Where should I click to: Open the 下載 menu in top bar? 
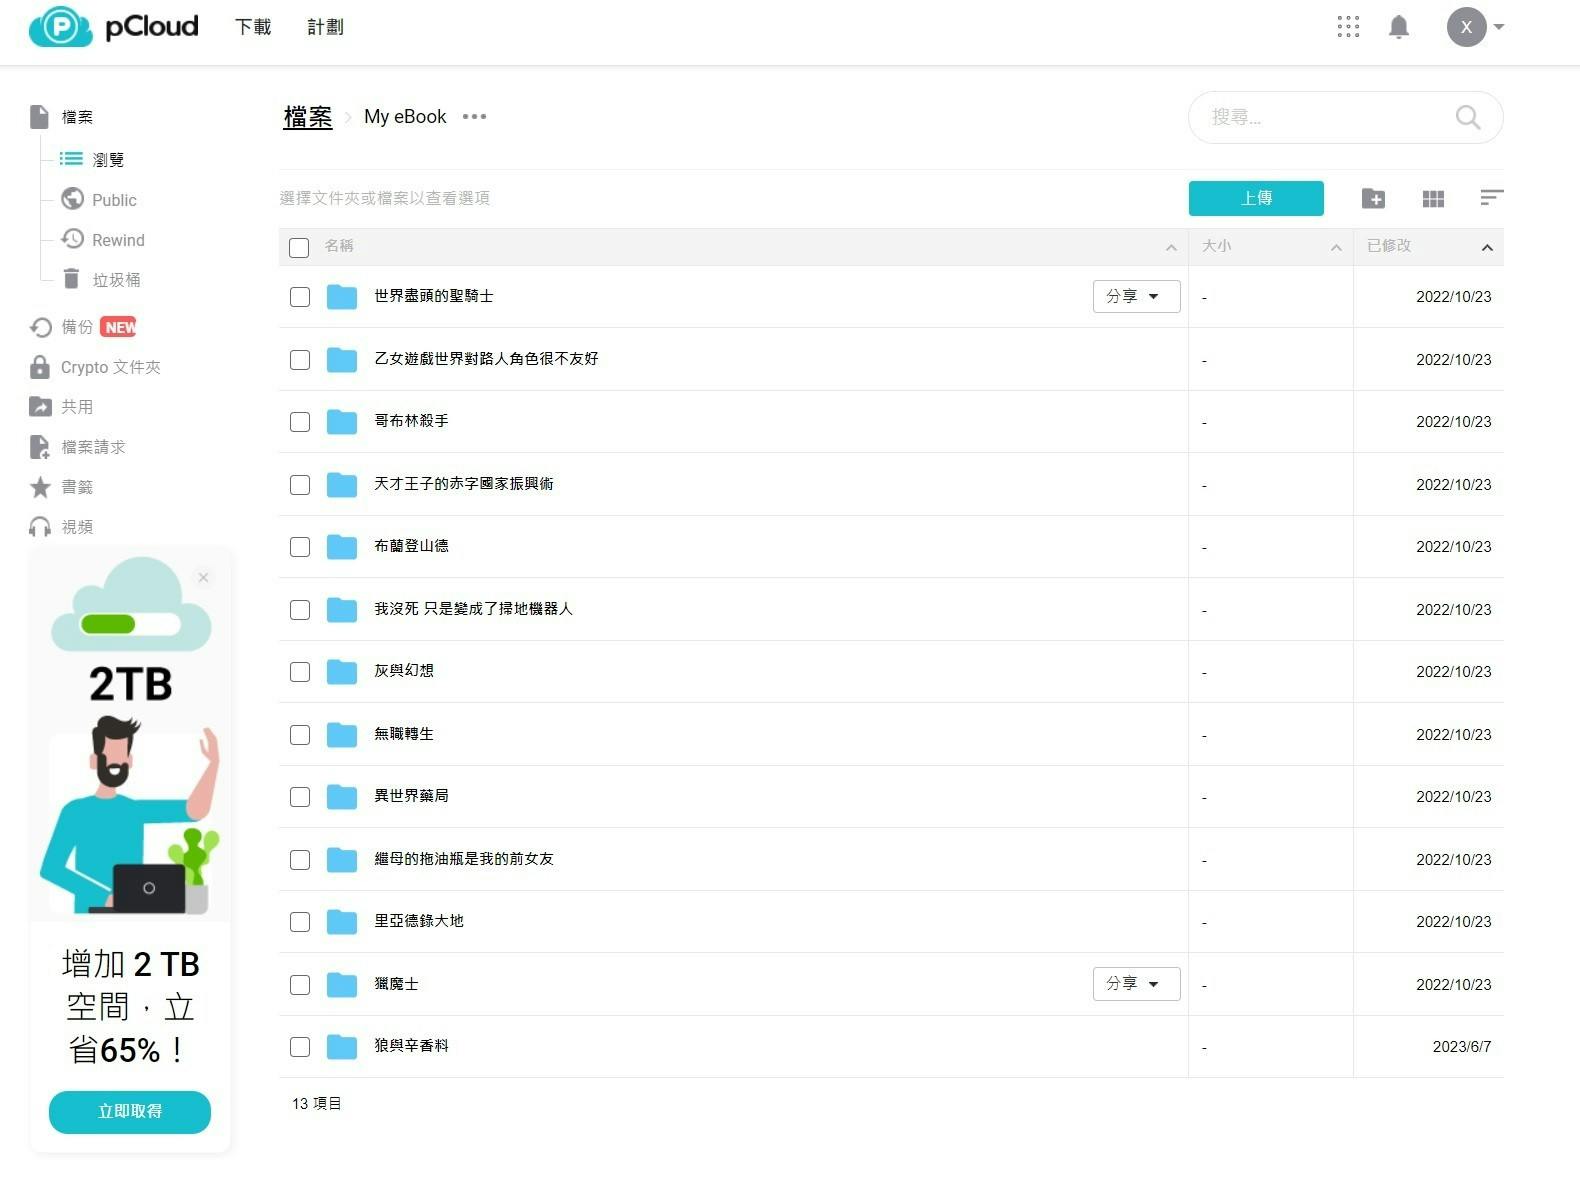(x=253, y=27)
